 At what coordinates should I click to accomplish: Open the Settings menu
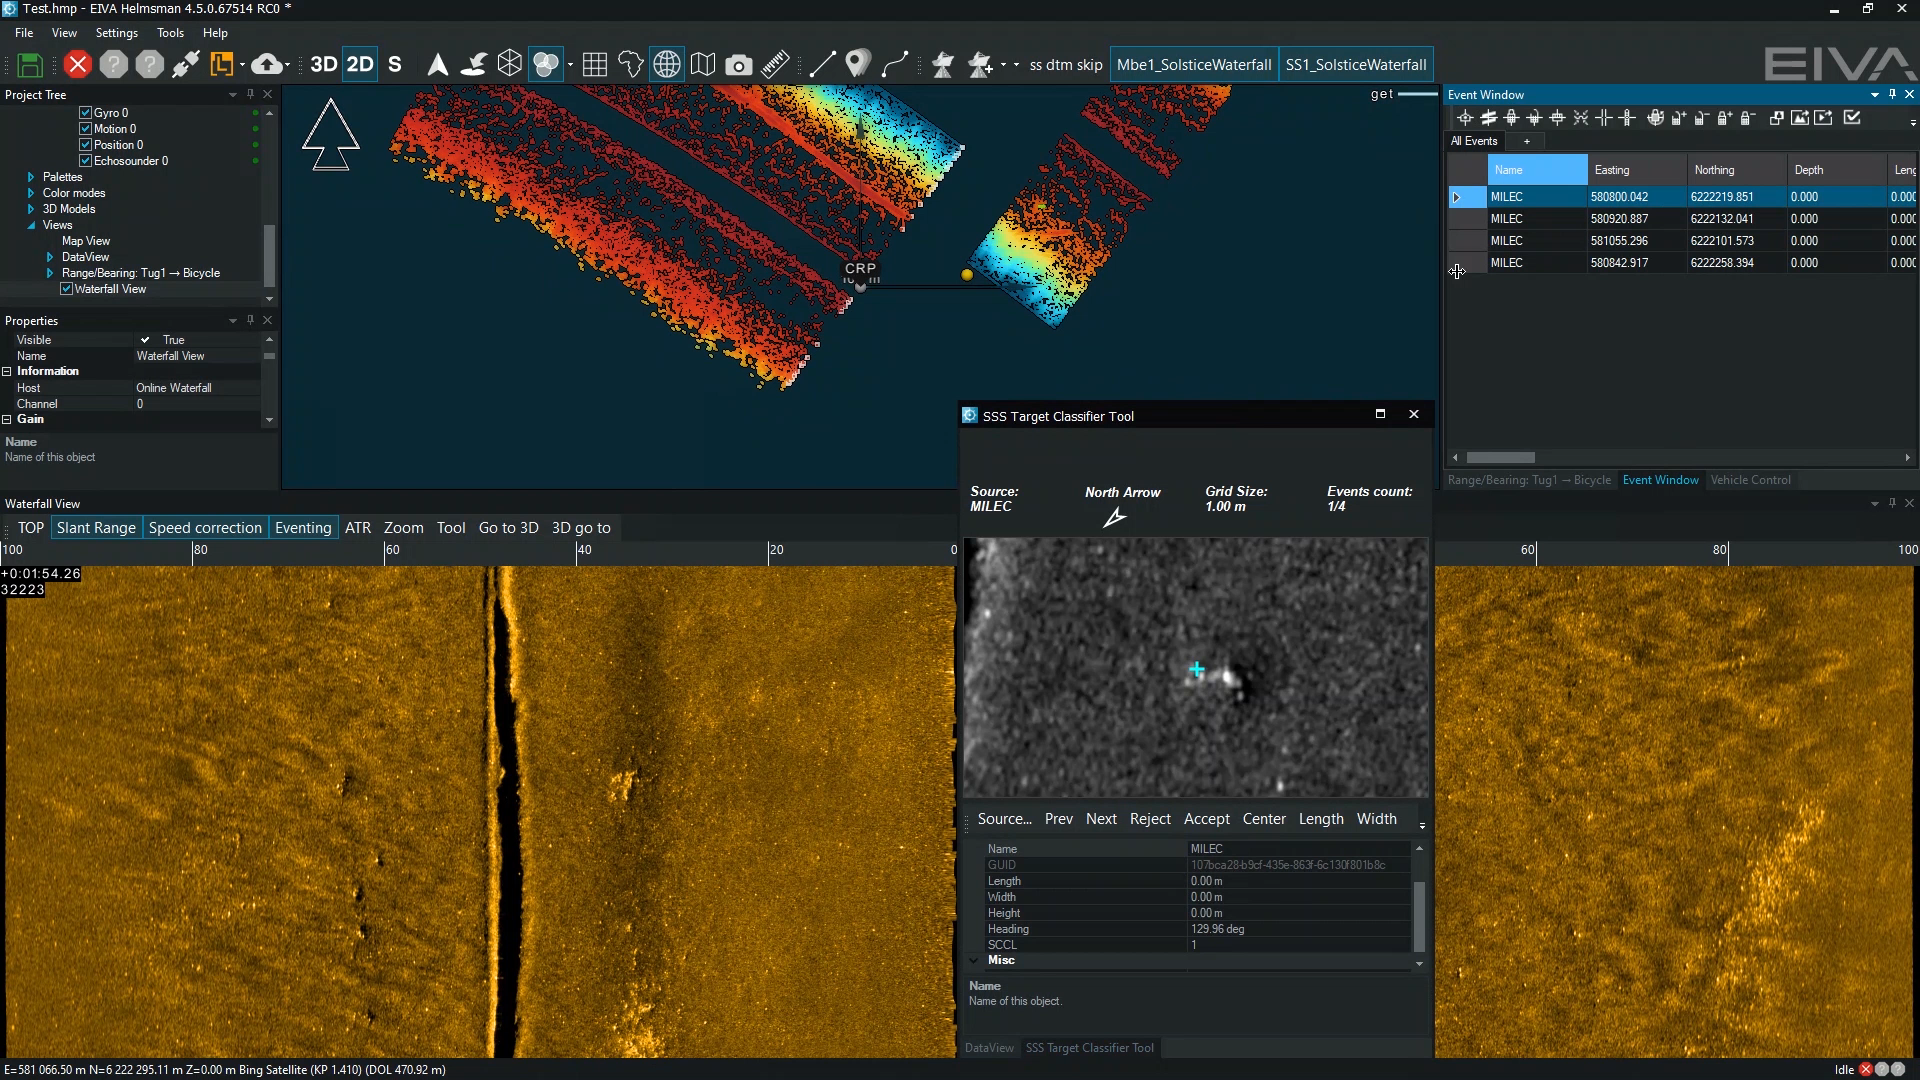[x=116, y=33]
